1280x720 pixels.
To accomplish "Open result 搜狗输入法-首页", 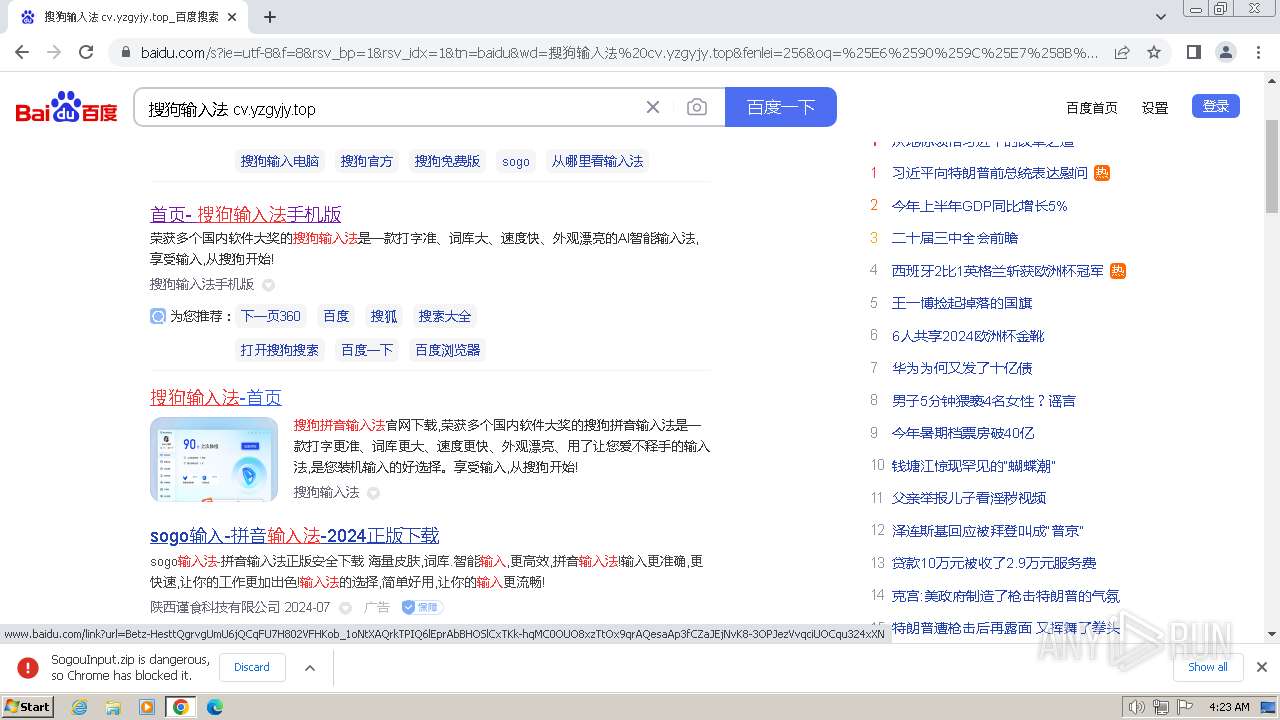I will pos(216,397).
